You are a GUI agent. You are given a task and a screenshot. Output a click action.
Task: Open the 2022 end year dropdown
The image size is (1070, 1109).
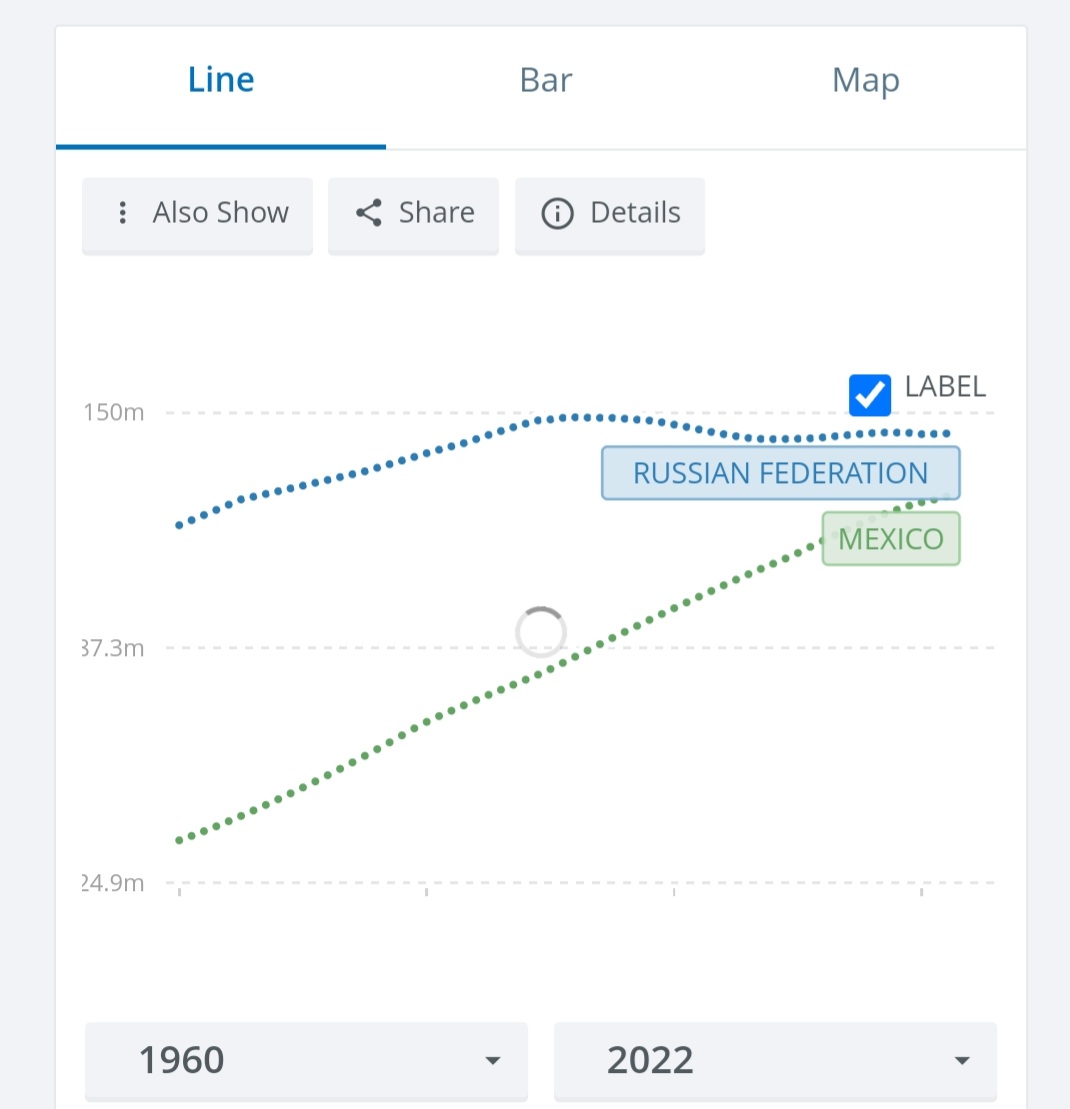[775, 1060]
